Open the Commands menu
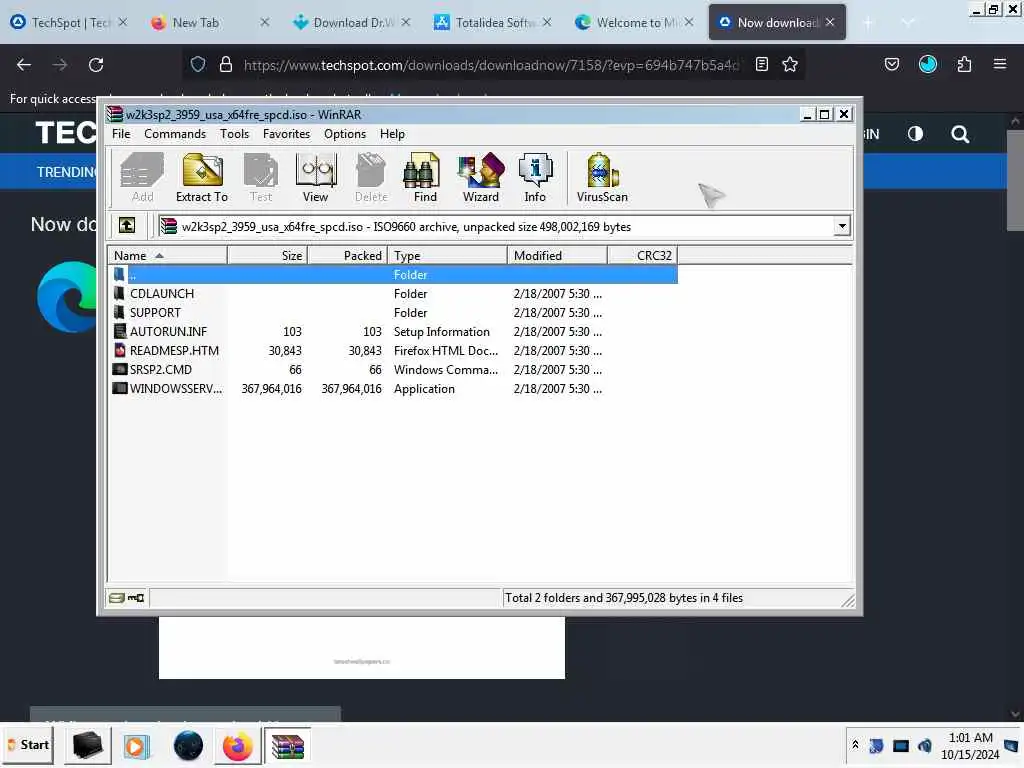The width and height of the screenshot is (1024, 768). [175, 134]
